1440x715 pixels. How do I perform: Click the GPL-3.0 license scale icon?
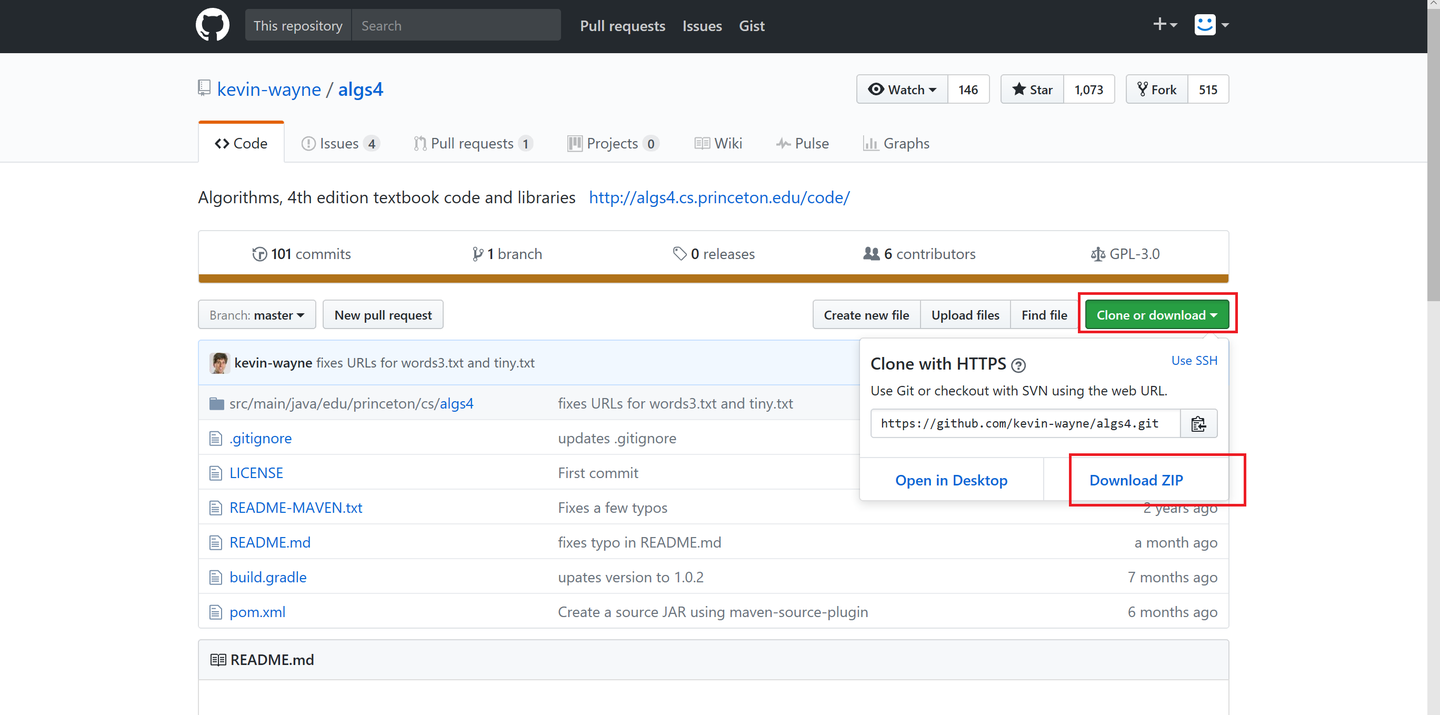pyautogui.click(x=1098, y=254)
